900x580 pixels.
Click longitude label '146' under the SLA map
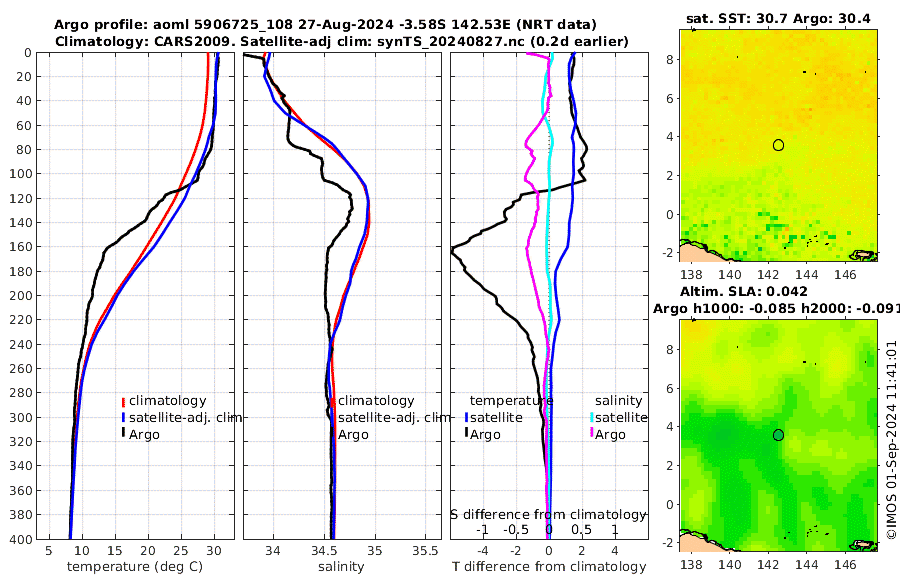[x=845, y=565]
